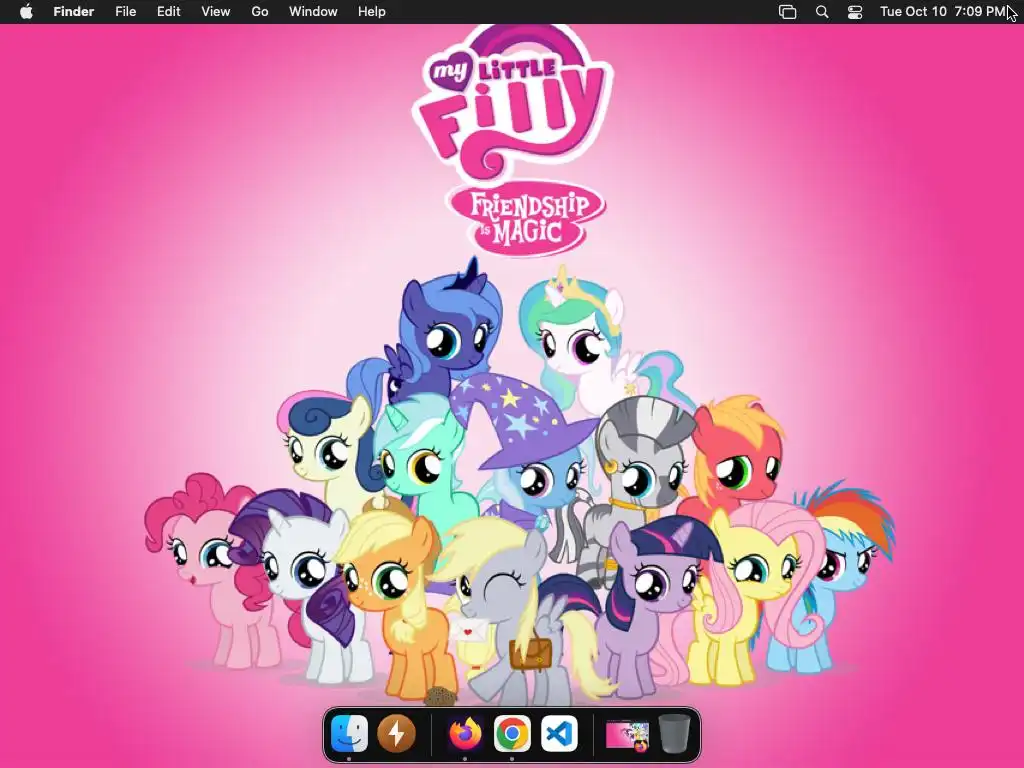Open the Finder application menu

coord(74,12)
